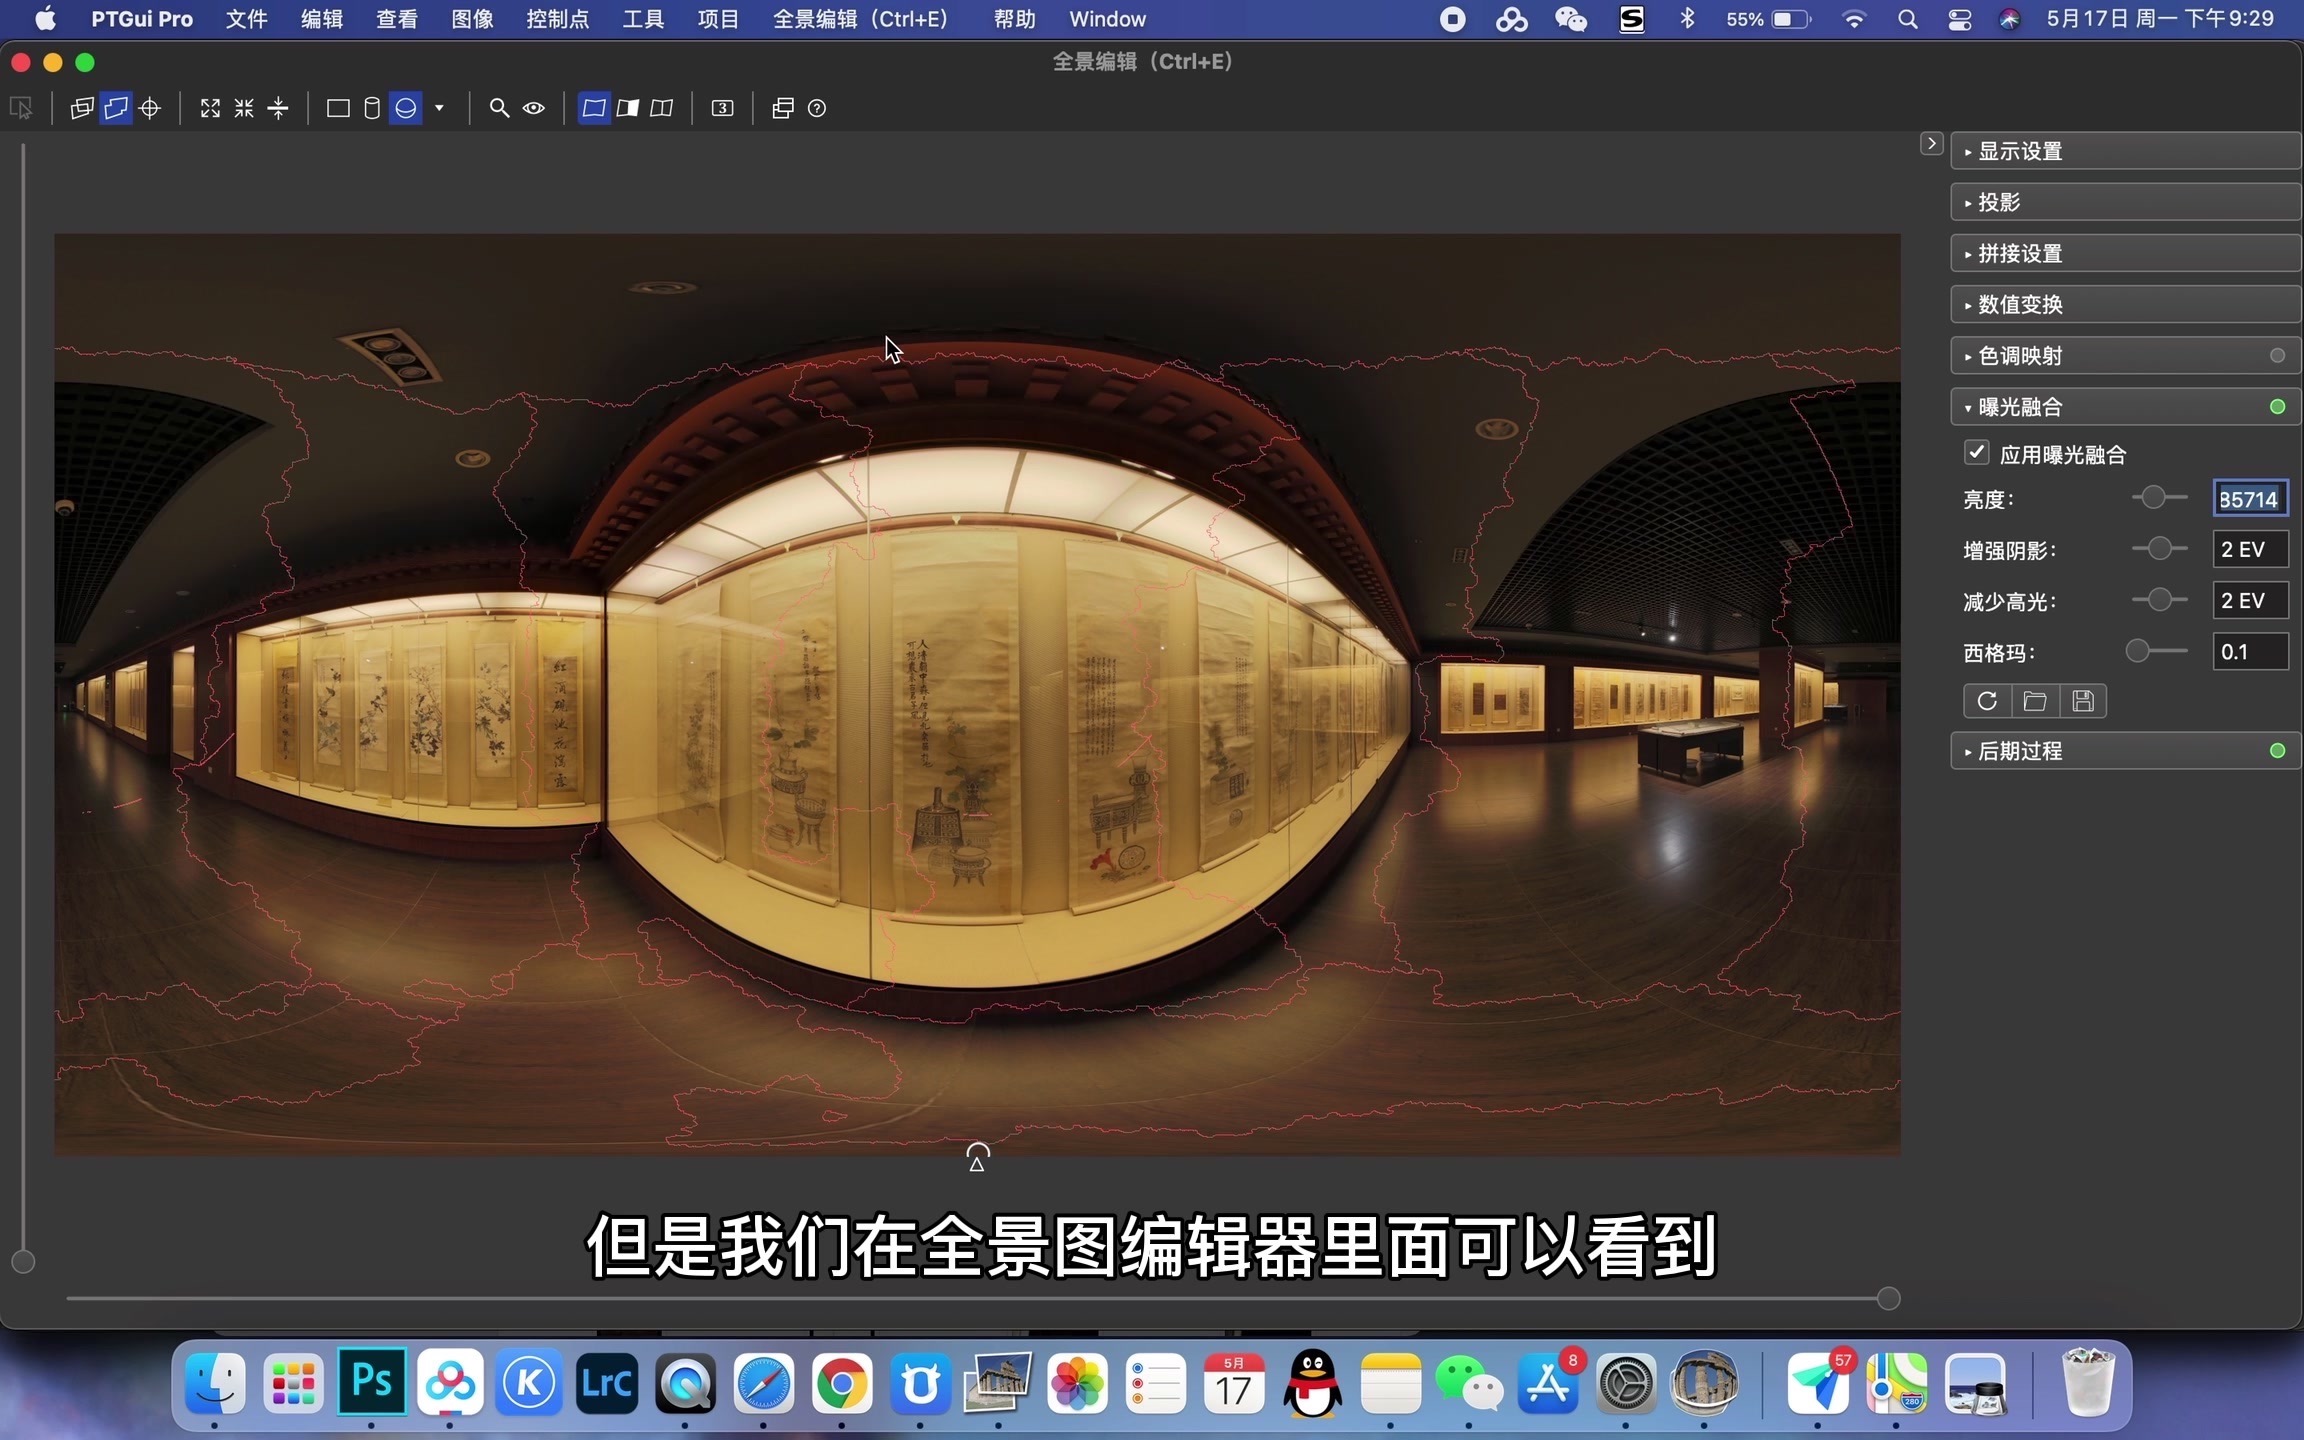Open the 编辑 menu
The height and width of the screenshot is (1440, 2304).
(322, 19)
